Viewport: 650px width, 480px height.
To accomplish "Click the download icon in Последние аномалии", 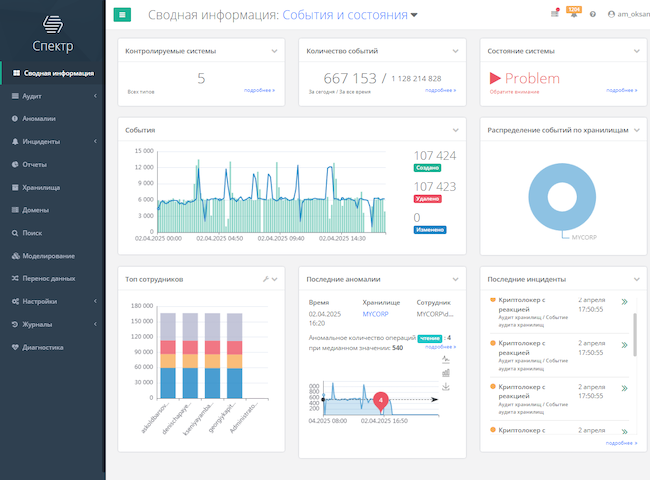I will 445,387.
